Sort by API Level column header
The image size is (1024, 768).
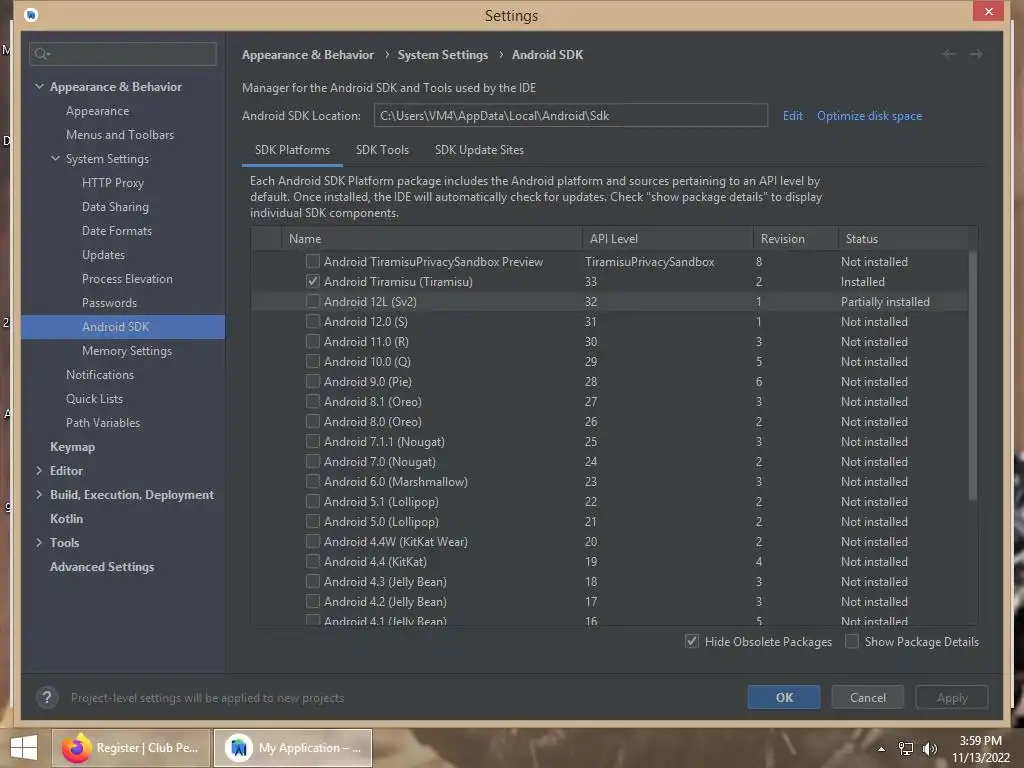click(667, 238)
